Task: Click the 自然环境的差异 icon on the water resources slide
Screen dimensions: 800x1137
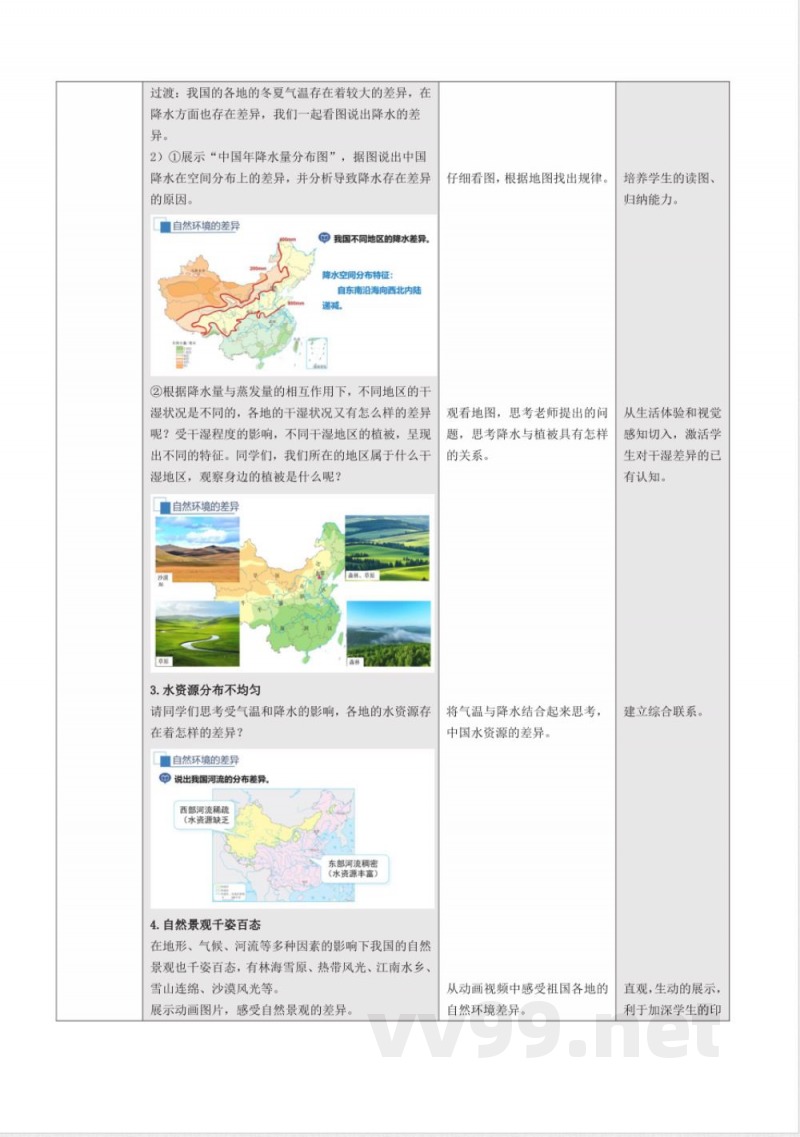Action: pyautogui.click(x=167, y=760)
